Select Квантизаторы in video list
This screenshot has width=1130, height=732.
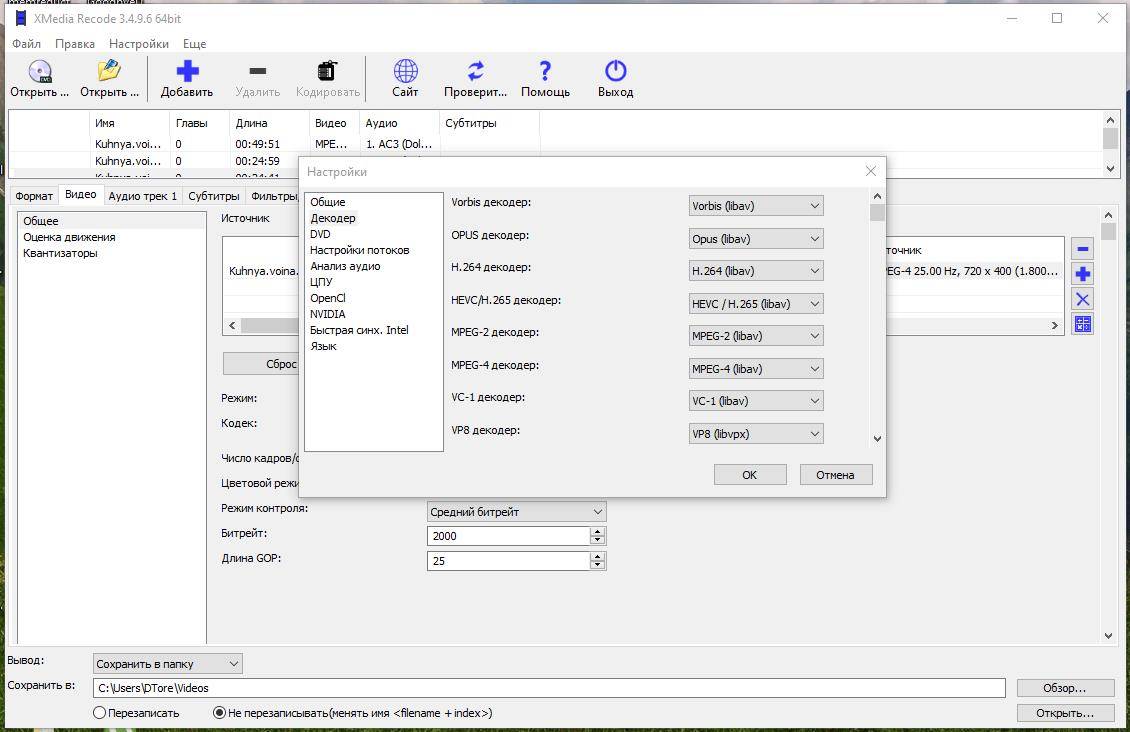[x=61, y=253]
